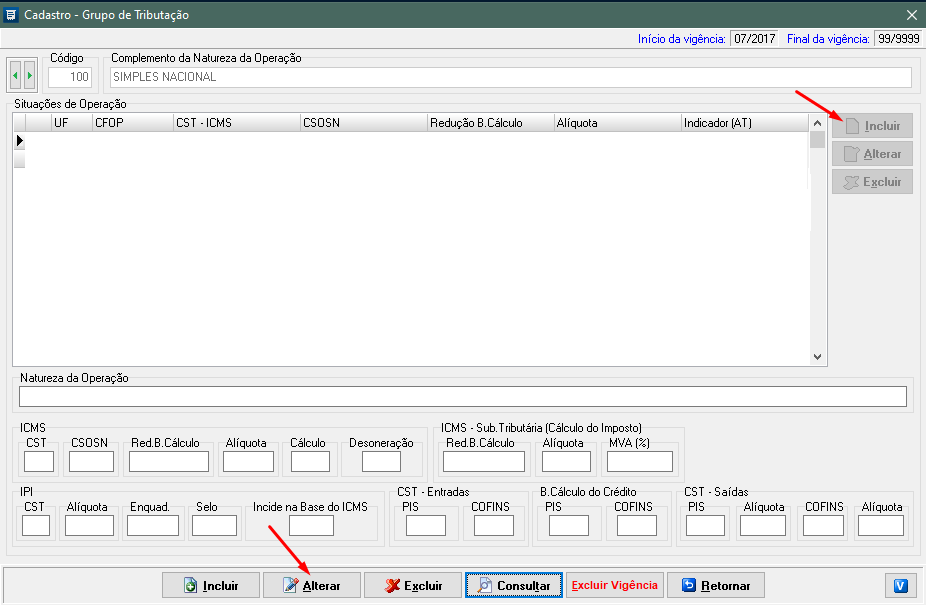Image resolution: width=926 pixels, height=605 pixels.
Task: Click the Complemento da Natureza da Operação field
Action: 510,77
